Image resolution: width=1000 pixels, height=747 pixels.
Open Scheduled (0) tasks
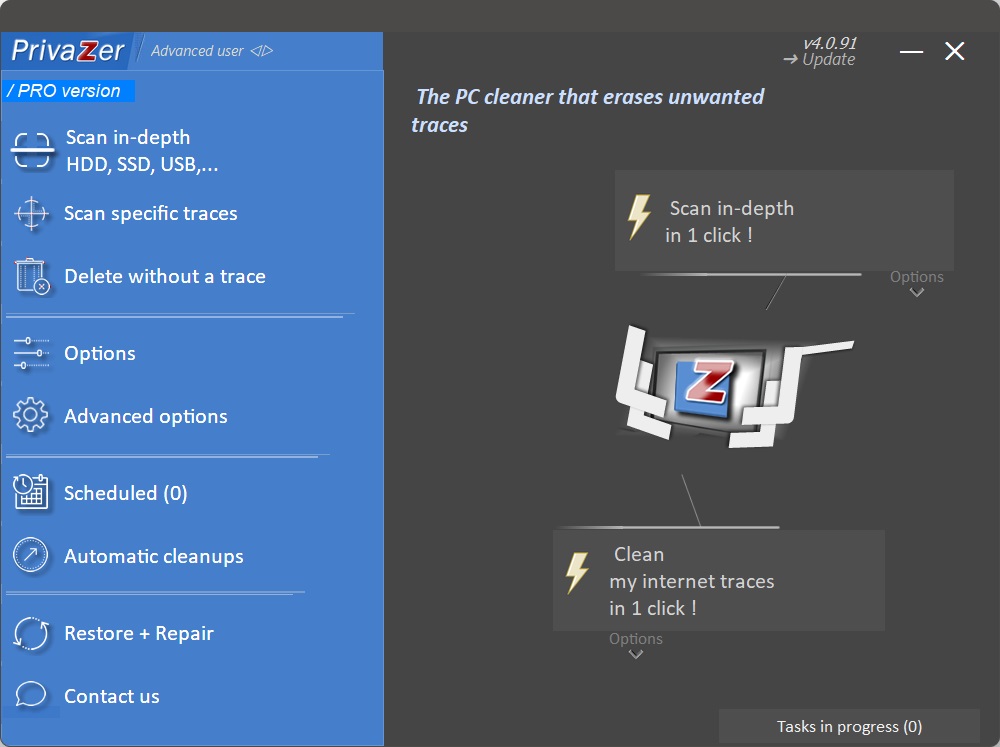tap(126, 493)
